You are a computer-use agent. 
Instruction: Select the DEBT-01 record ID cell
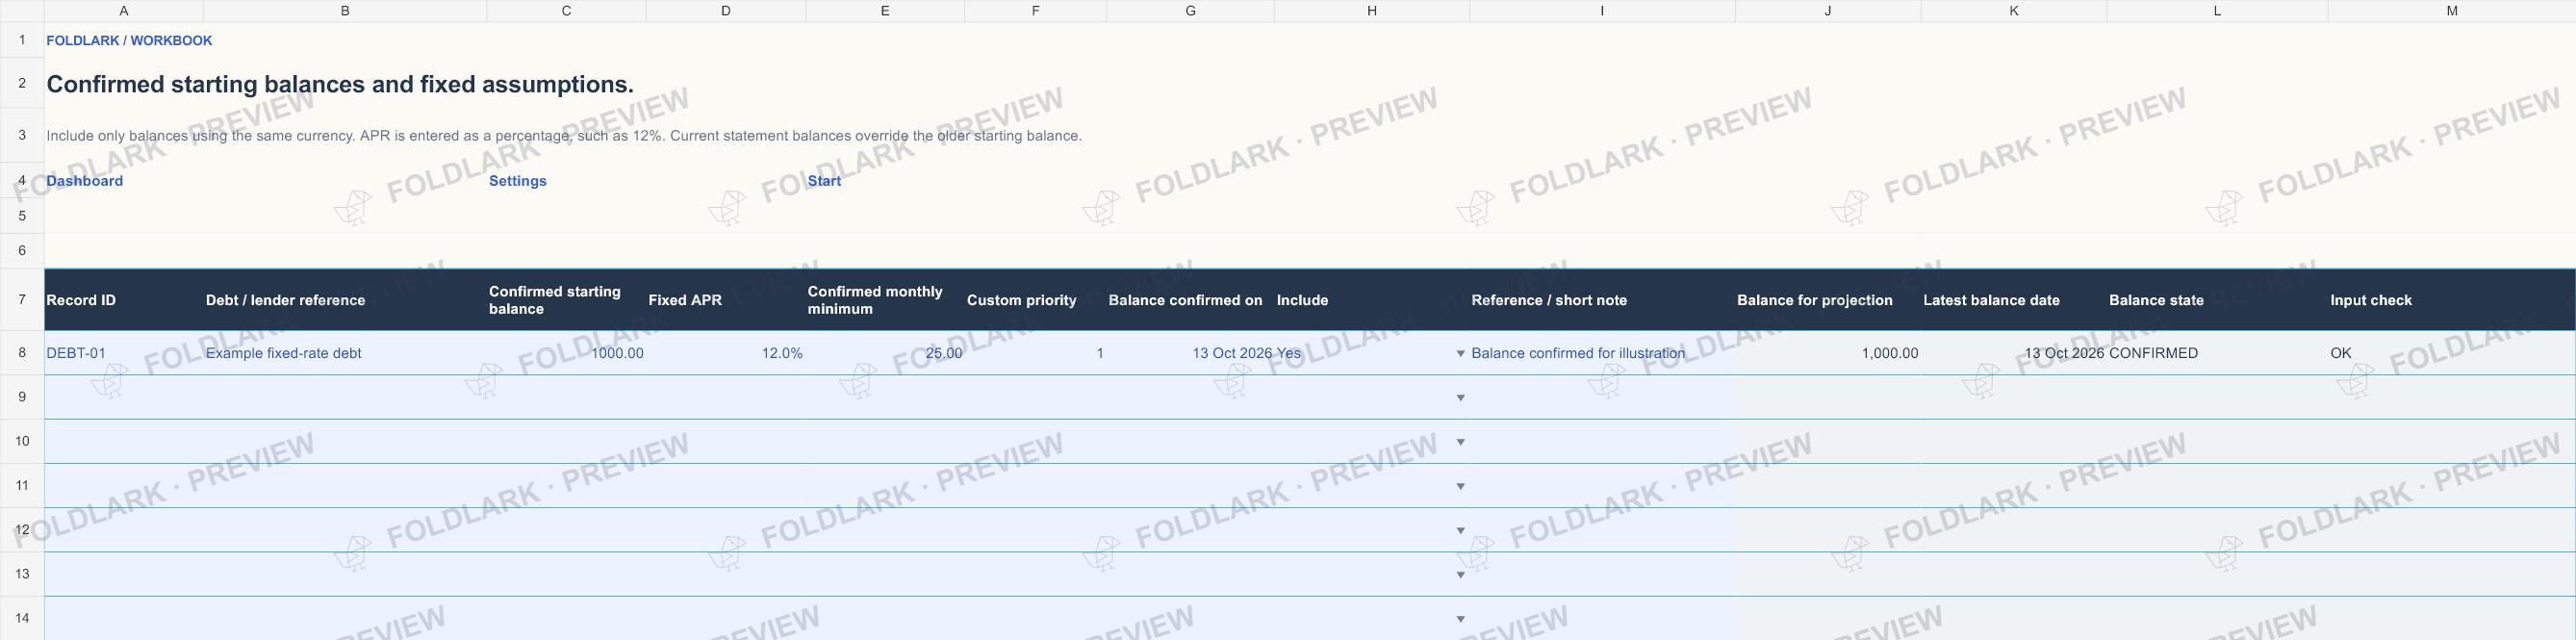(x=124, y=353)
